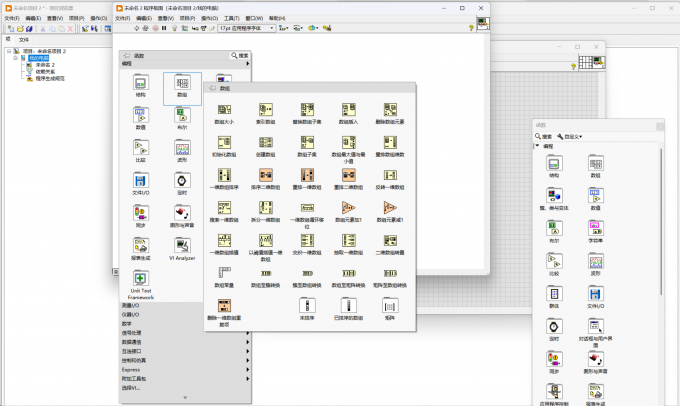Open the Distribute Objects dropdown
The width and height of the screenshot is (680, 406).
pyautogui.click(x=298, y=28)
